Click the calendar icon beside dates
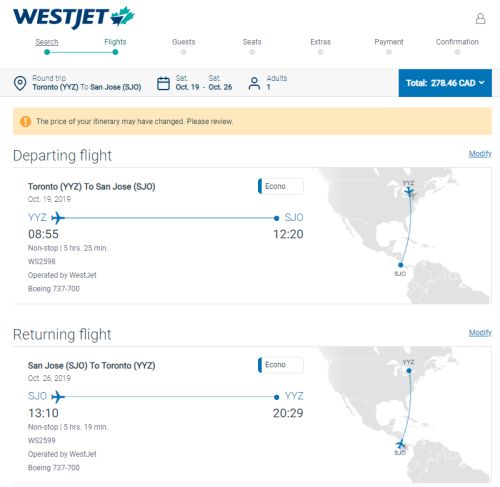500x487 pixels. pyautogui.click(x=163, y=83)
